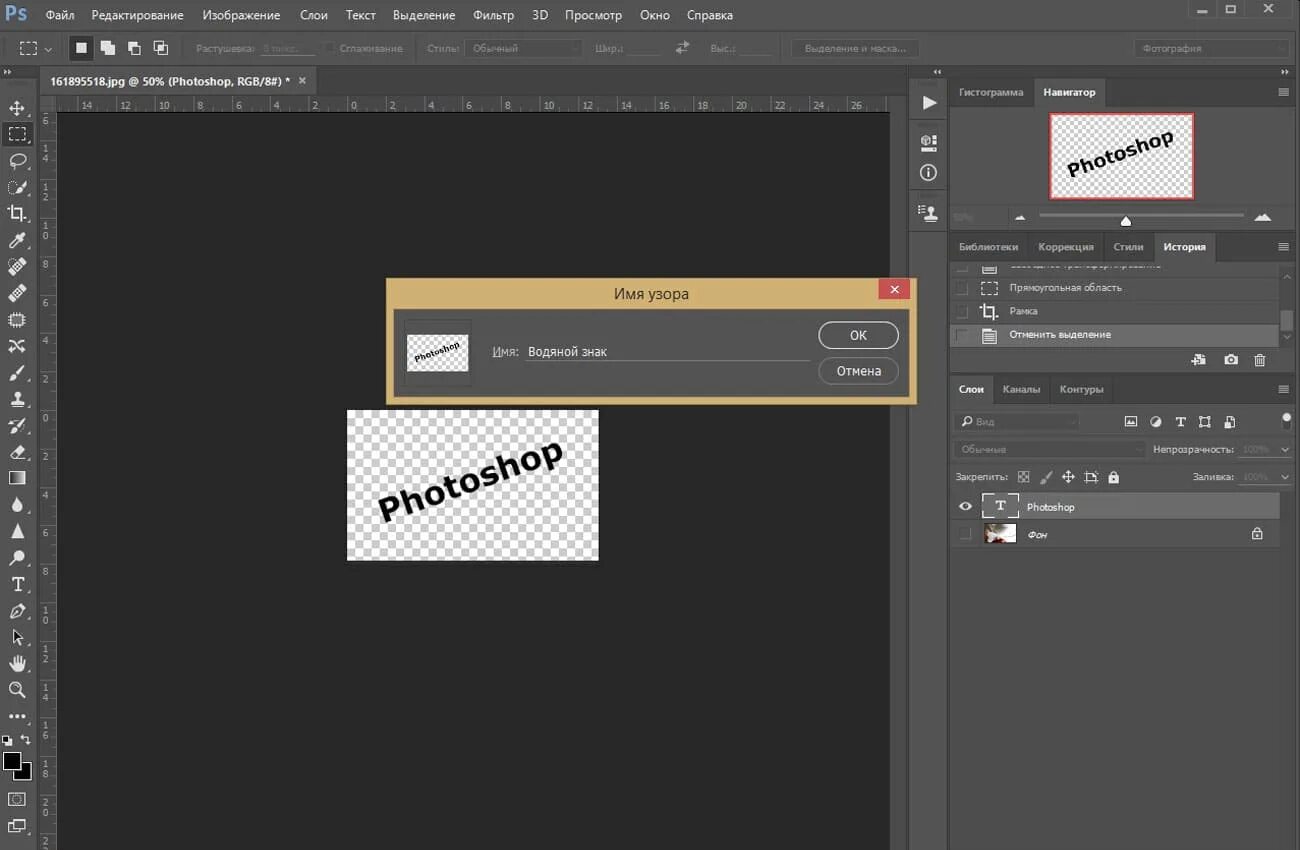
Task: Select the Crop tool in toolbar
Action: pyautogui.click(x=17, y=213)
